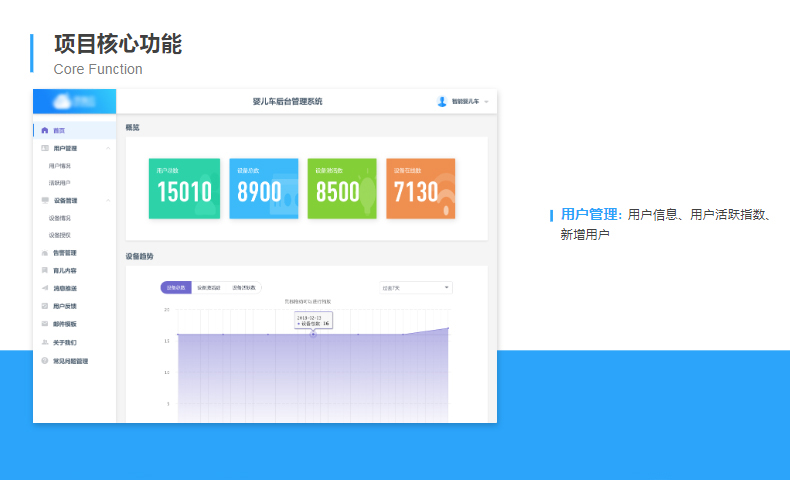The width and height of the screenshot is (790, 480).
Task: Click the highlighted chart data point
Action: 313,334
